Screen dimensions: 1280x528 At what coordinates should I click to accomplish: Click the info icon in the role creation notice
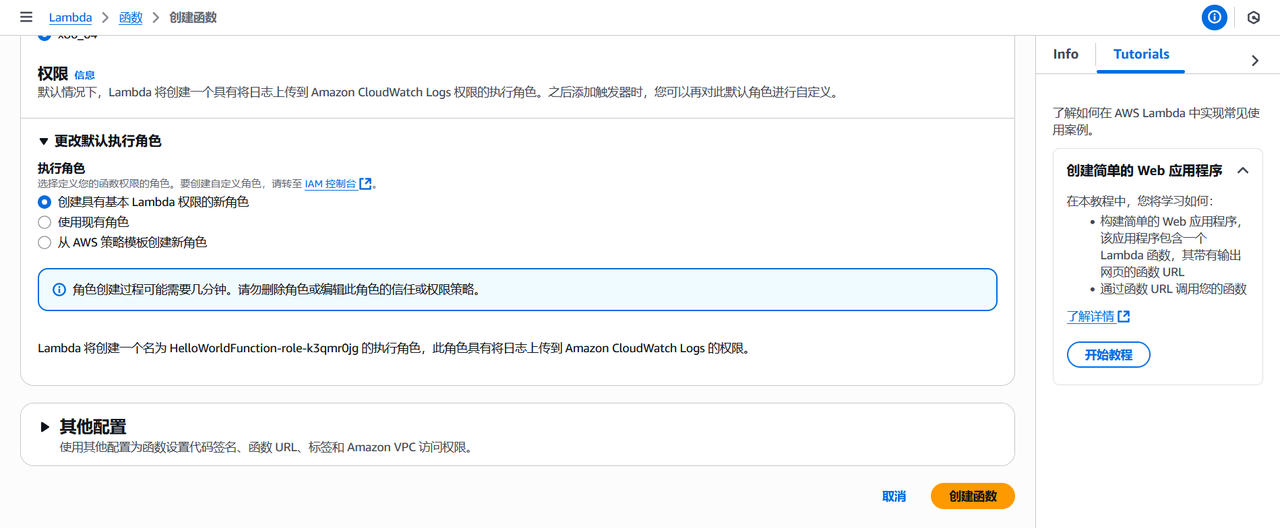click(59, 290)
